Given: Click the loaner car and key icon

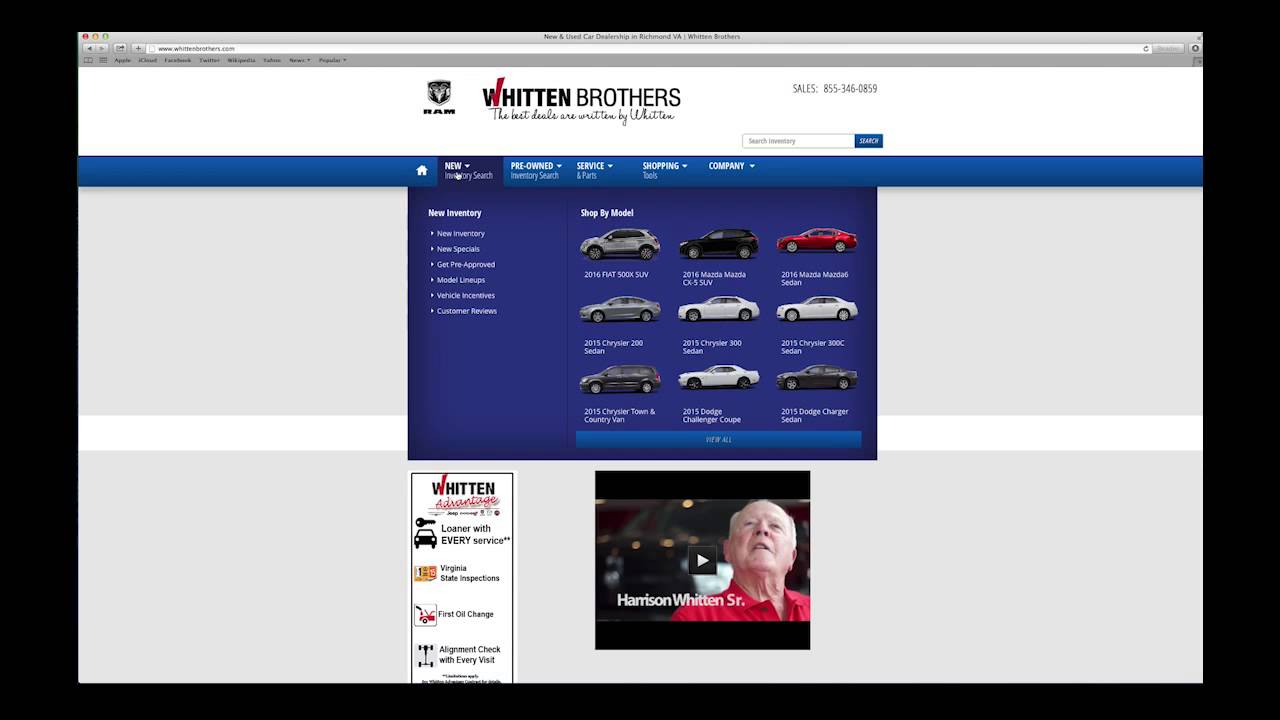Looking at the screenshot, I should pyautogui.click(x=425, y=533).
